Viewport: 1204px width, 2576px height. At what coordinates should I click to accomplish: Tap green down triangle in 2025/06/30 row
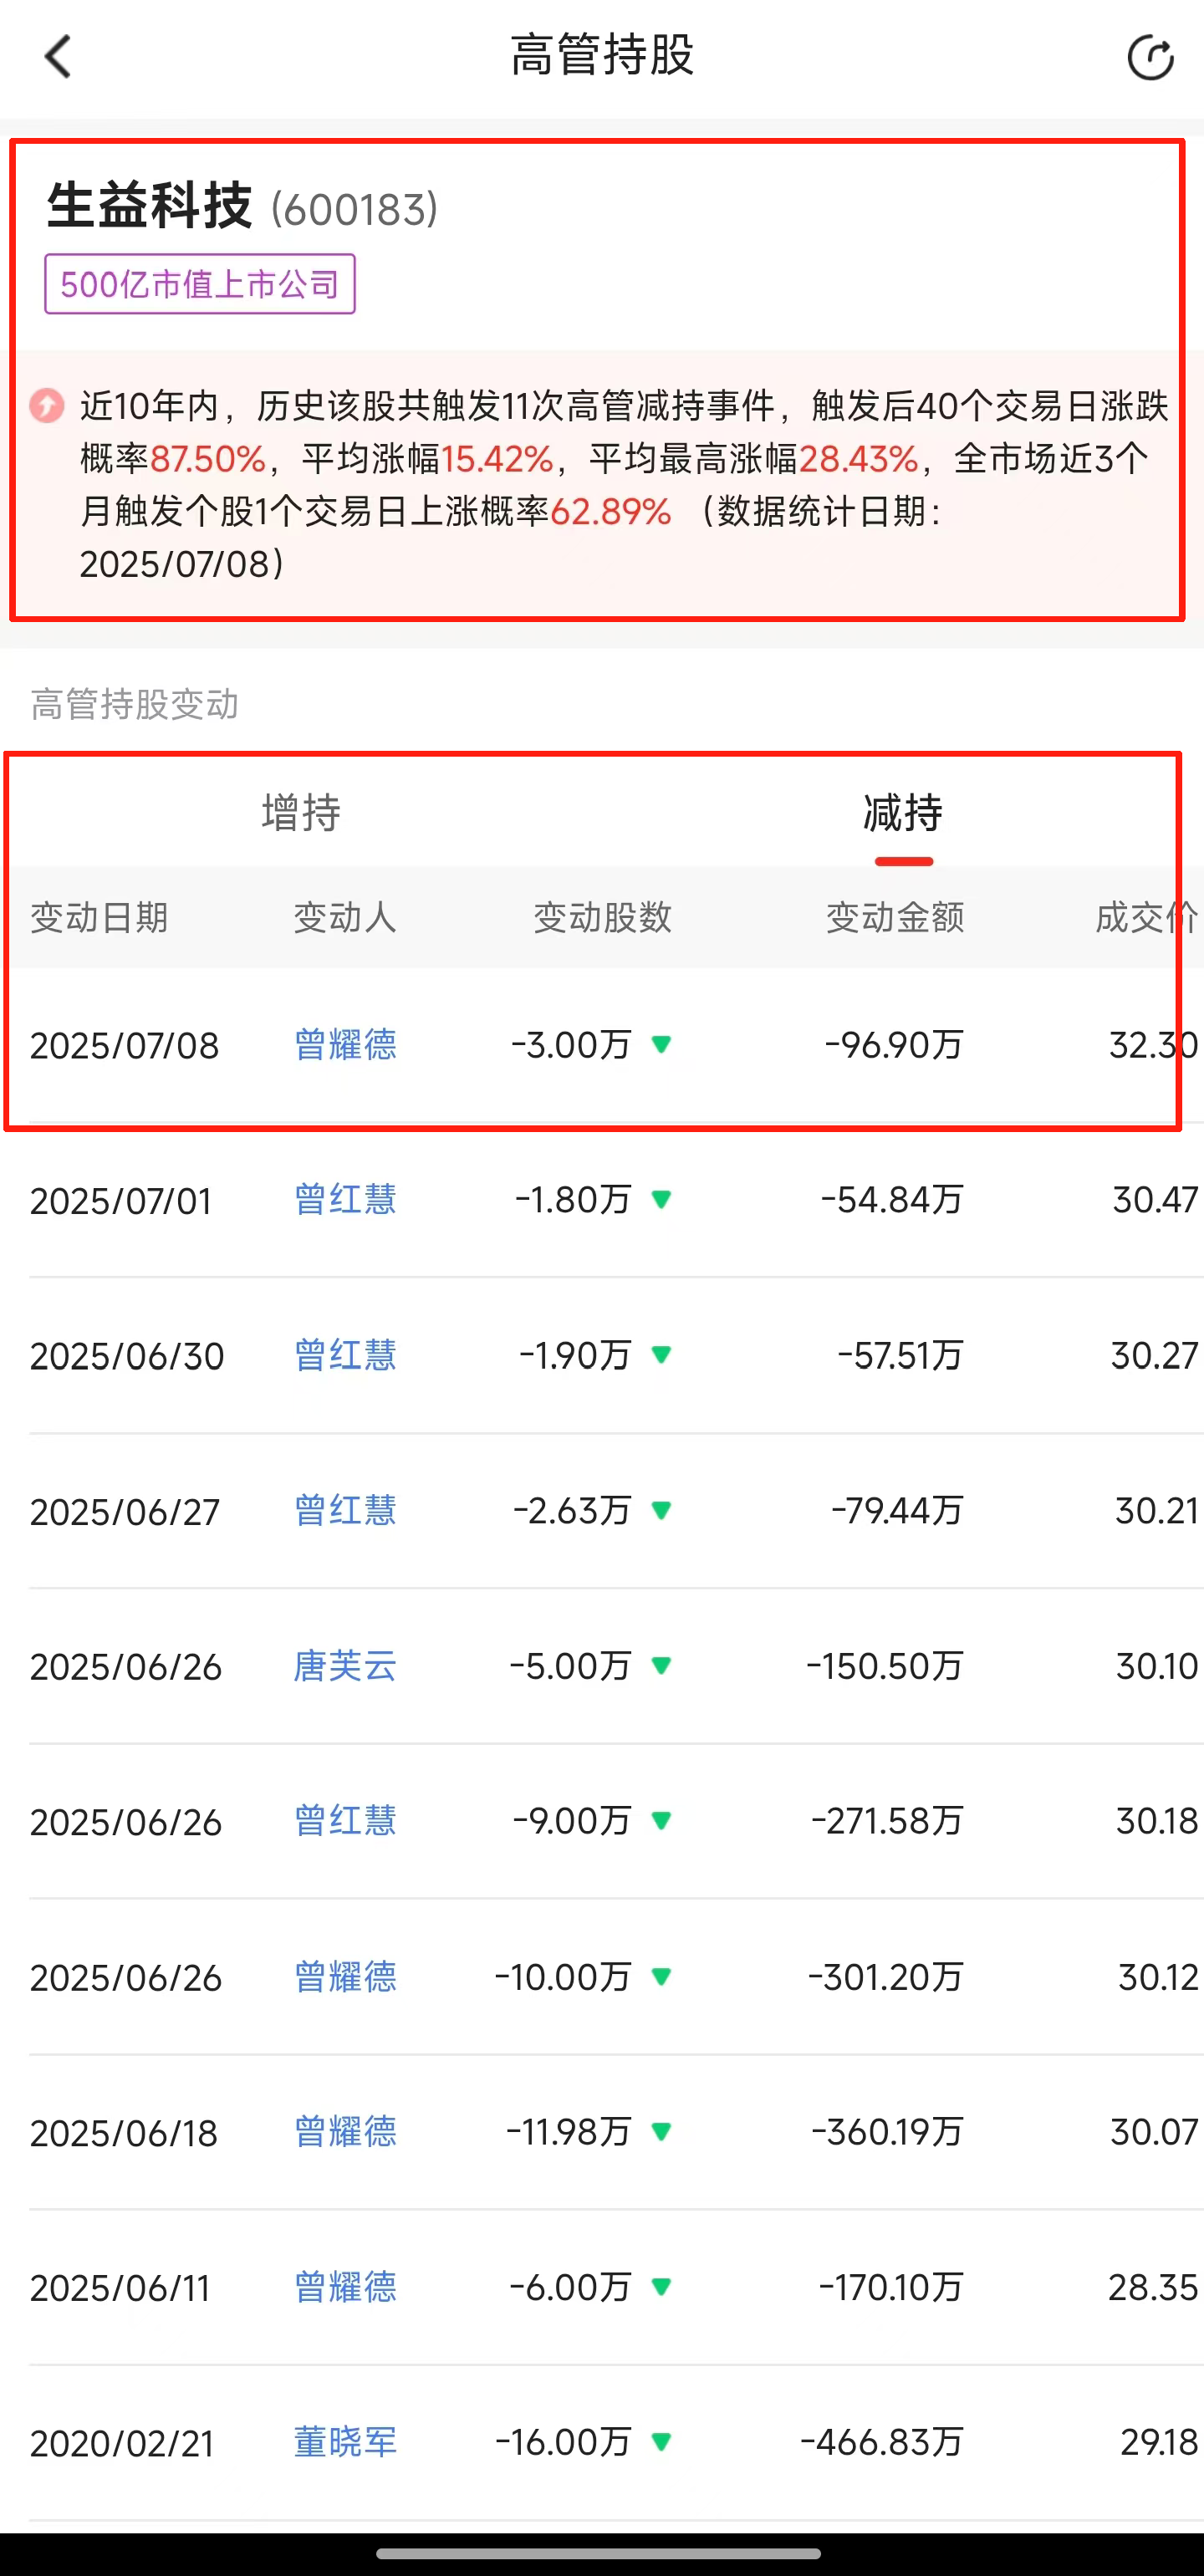661,1355
